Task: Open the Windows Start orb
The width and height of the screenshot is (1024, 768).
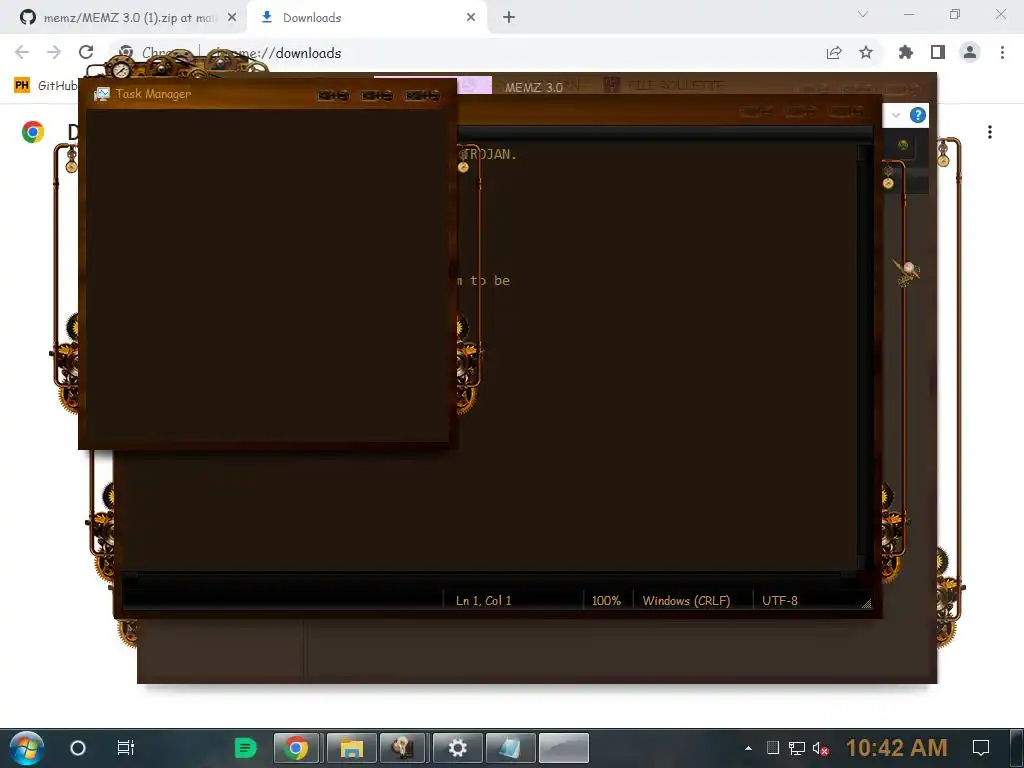Action: pyautogui.click(x=27, y=748)
